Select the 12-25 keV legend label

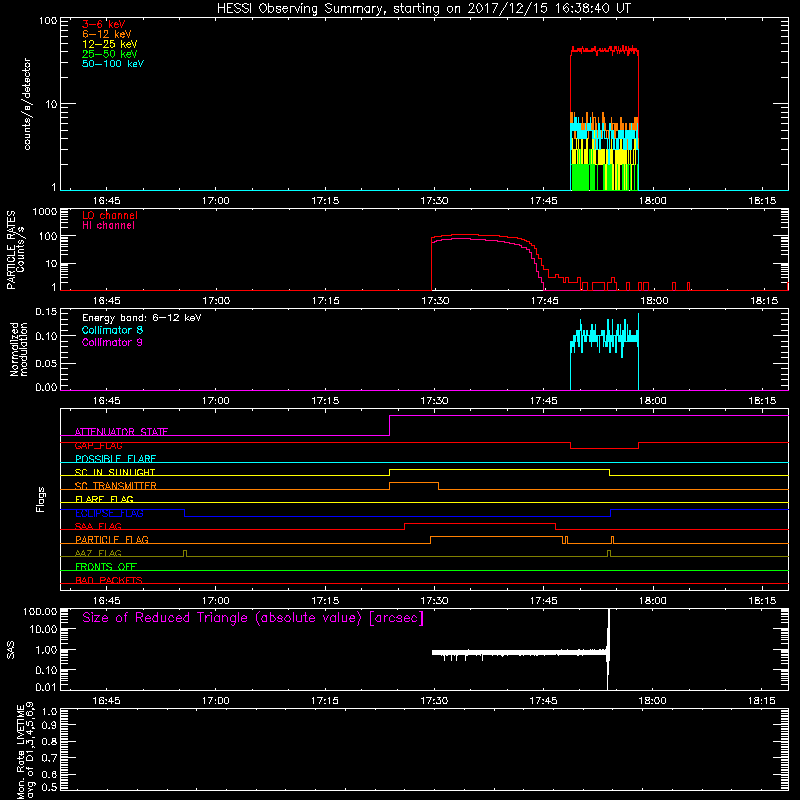(x=110, y=44)
